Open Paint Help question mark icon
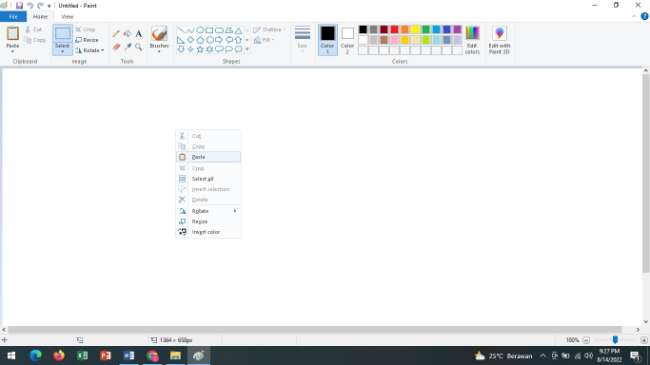This screenshot has width=650, height=365. click(645, 16)
